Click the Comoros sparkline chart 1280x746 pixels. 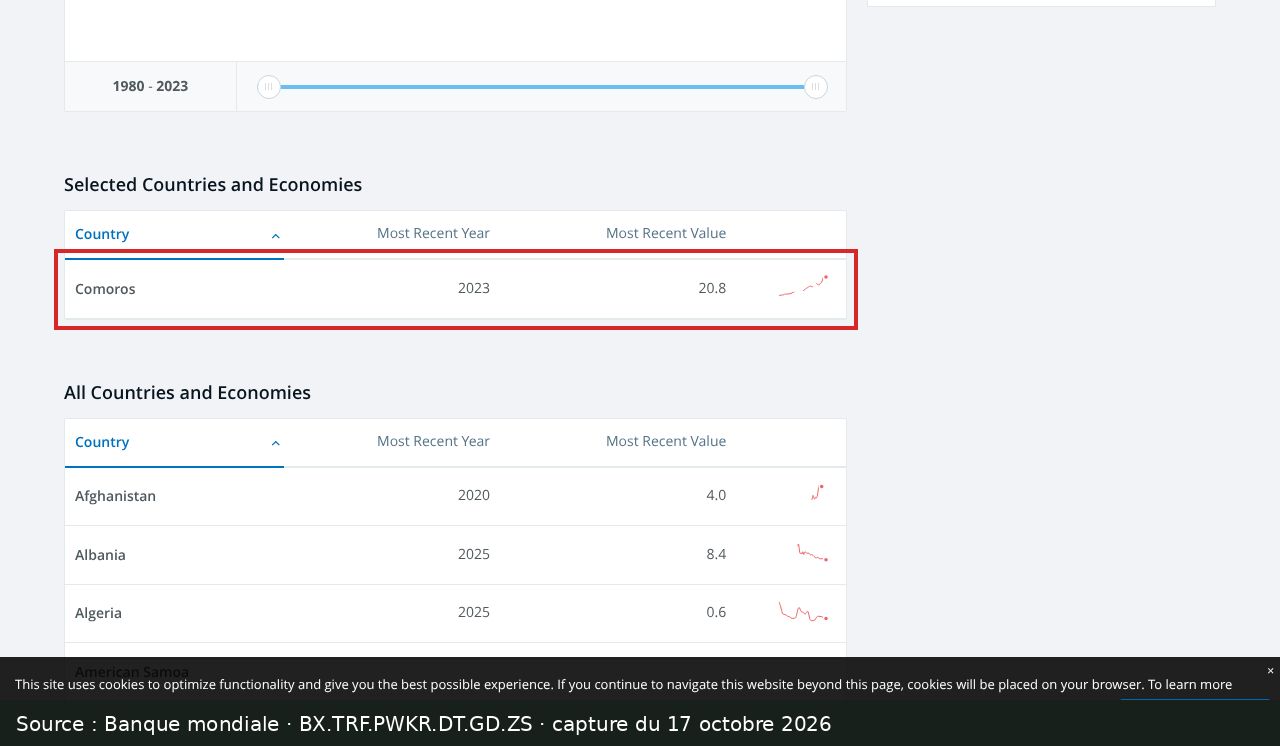click(x=804, y=286)
